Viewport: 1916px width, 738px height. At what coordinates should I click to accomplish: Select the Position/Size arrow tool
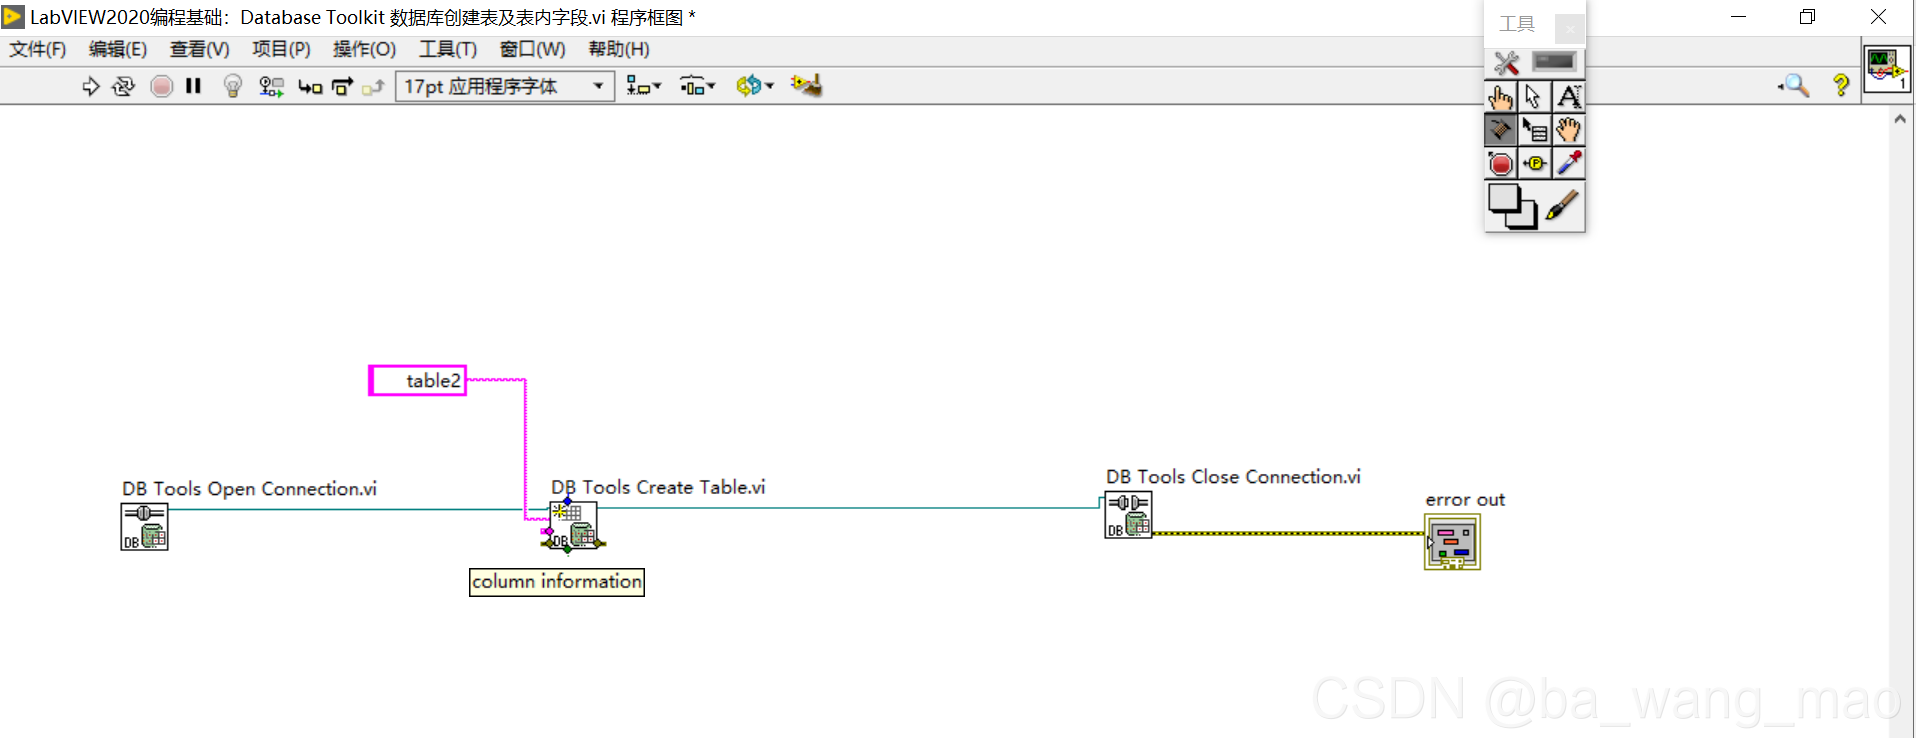(1534, 97)
